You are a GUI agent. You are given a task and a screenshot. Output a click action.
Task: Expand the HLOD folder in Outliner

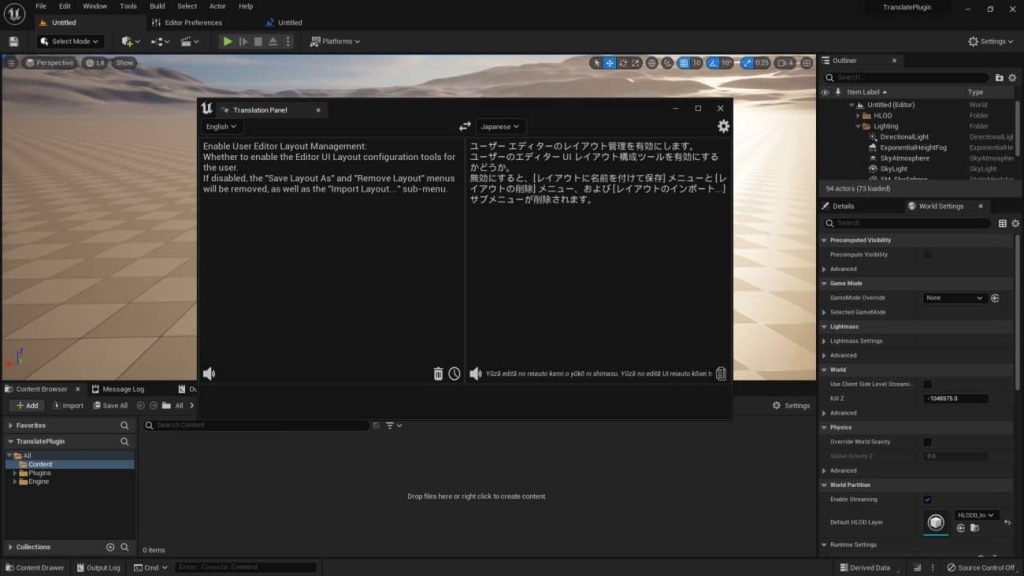pyautogui.click(x=858, y=116)
